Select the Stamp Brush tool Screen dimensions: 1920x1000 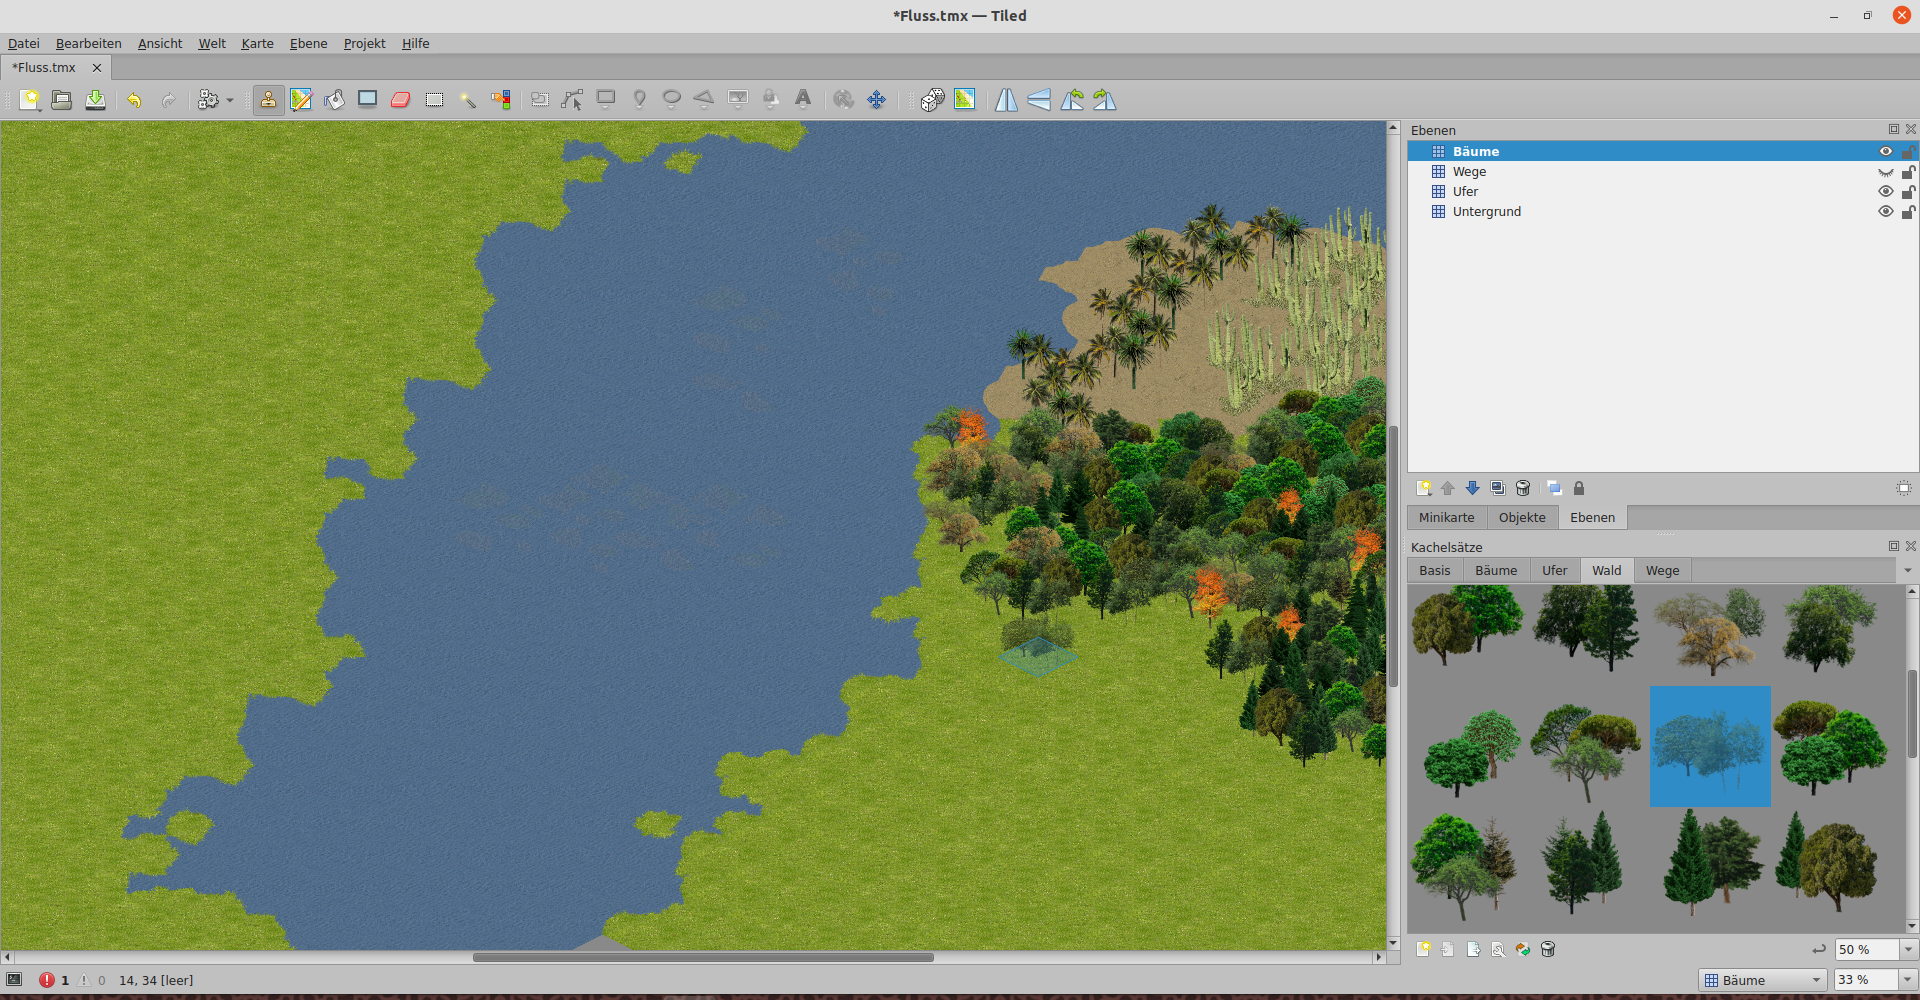click(x=268, y=100)
